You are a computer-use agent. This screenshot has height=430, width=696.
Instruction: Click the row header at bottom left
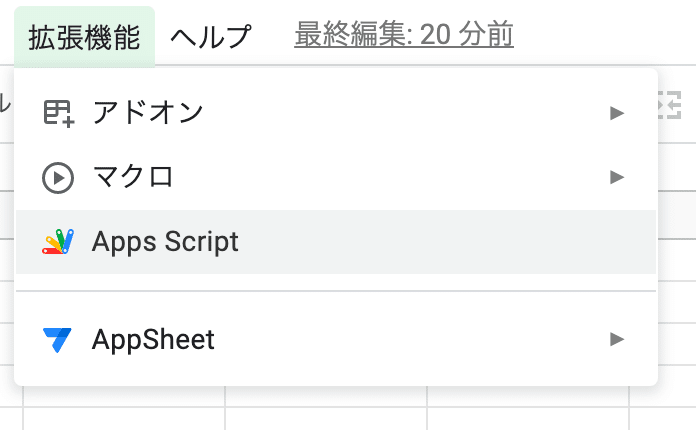pyautogui.click(x=10, y=419)
